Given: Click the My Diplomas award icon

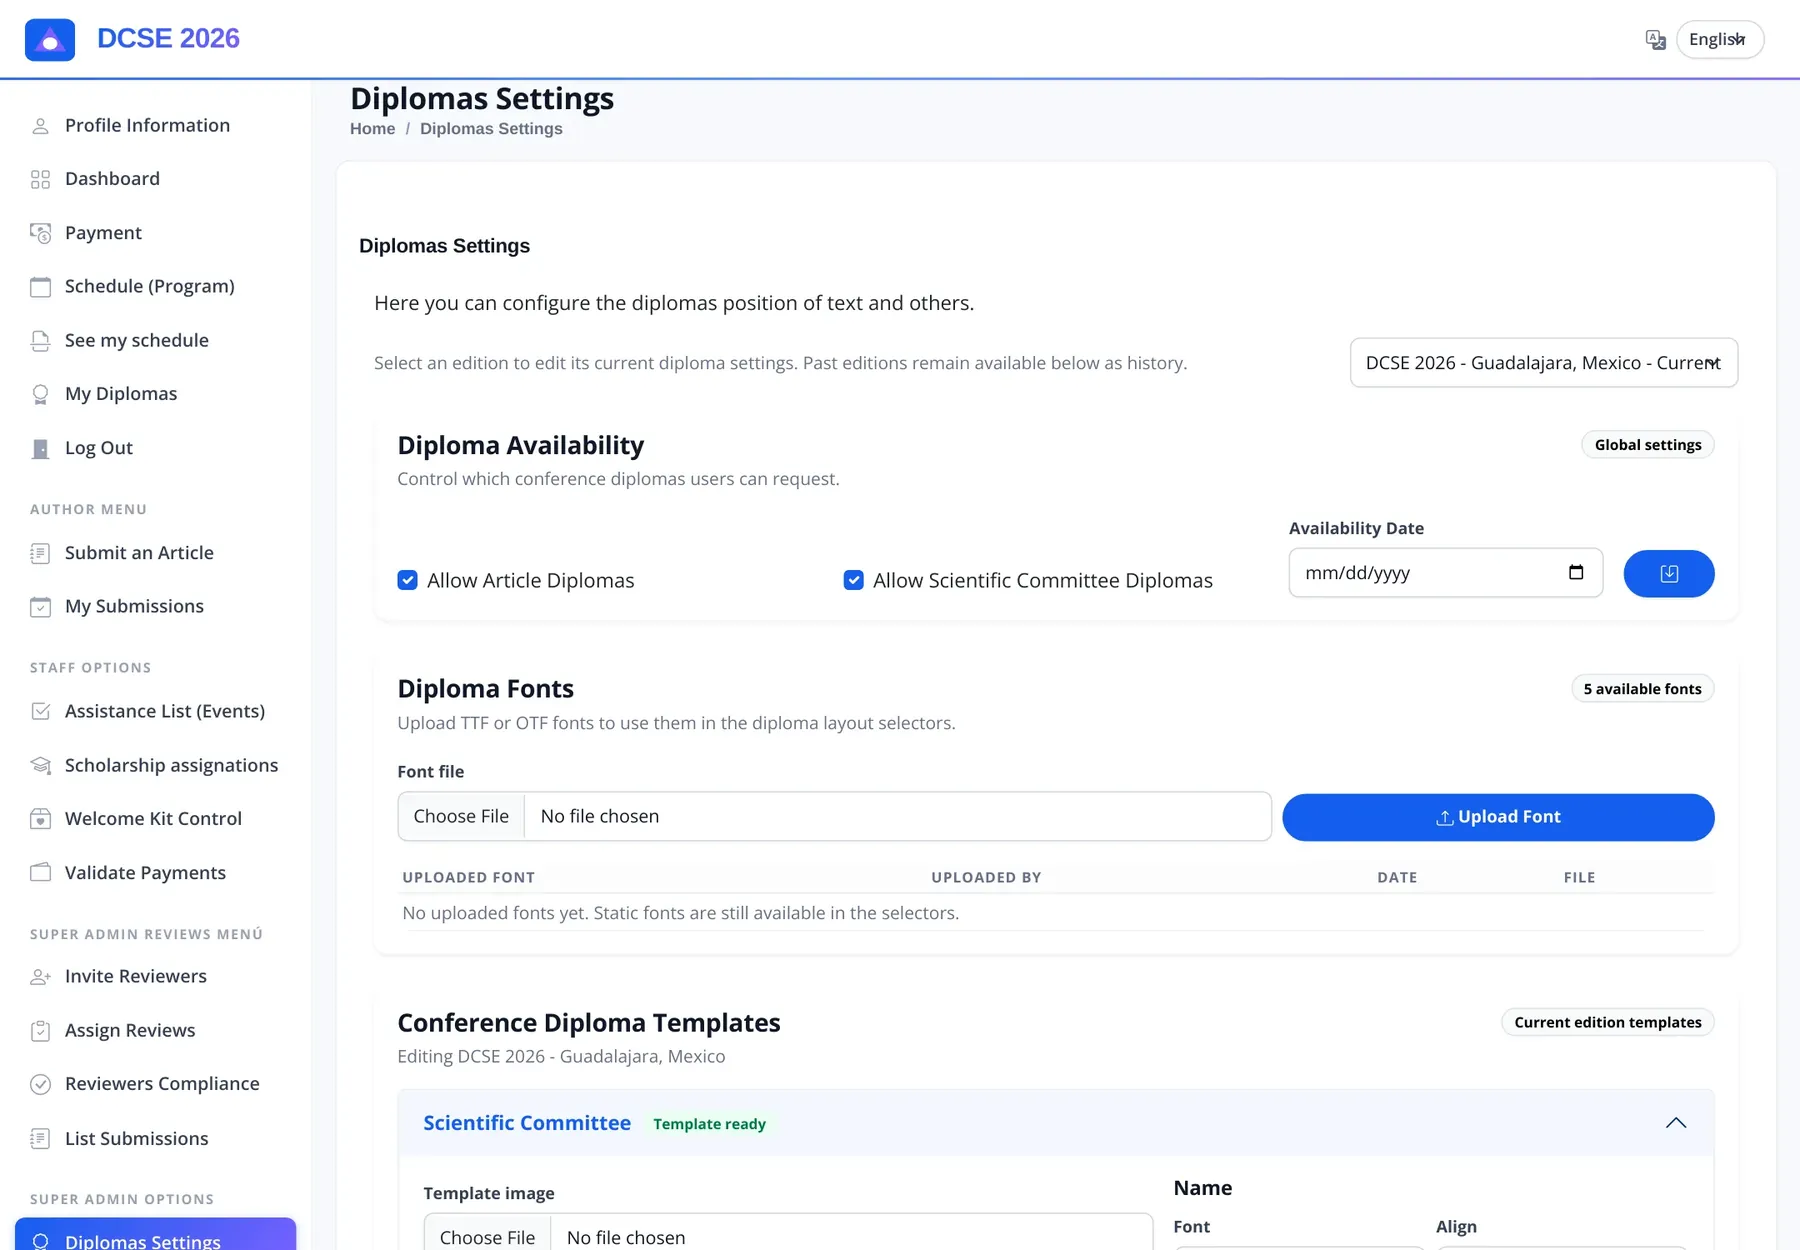Looking at the screenshot, I should point(40,394).
